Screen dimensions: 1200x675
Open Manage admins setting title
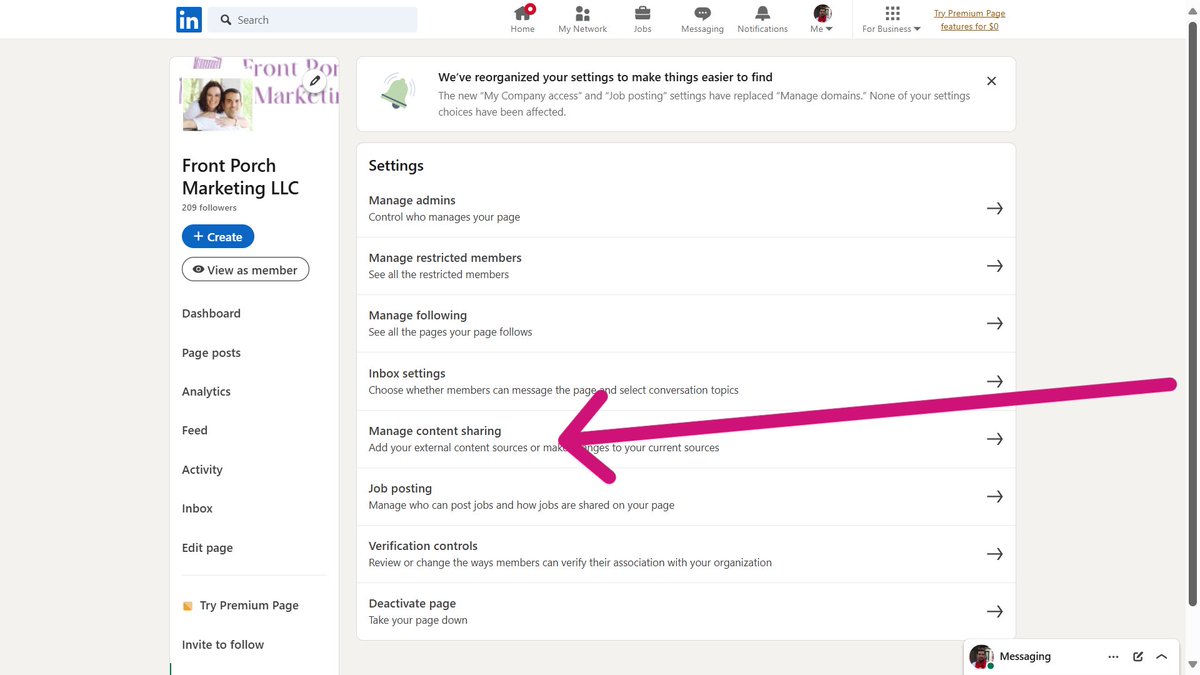(412, 200)
